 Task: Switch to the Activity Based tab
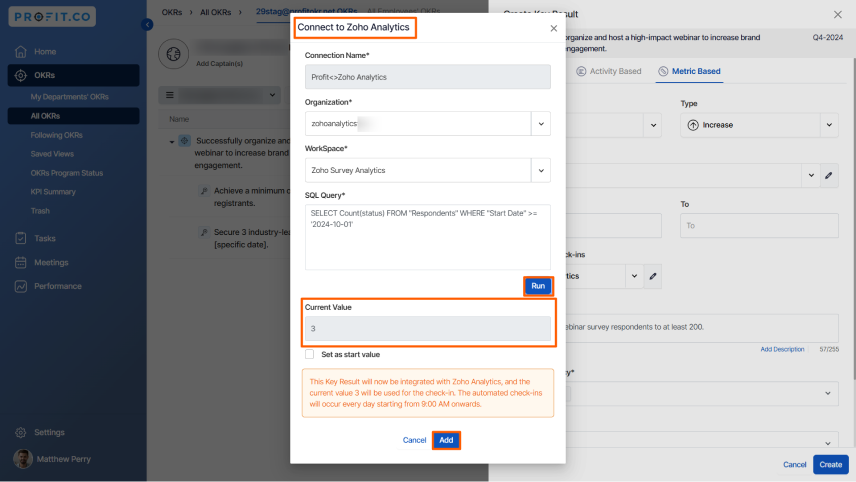[609, 71]
